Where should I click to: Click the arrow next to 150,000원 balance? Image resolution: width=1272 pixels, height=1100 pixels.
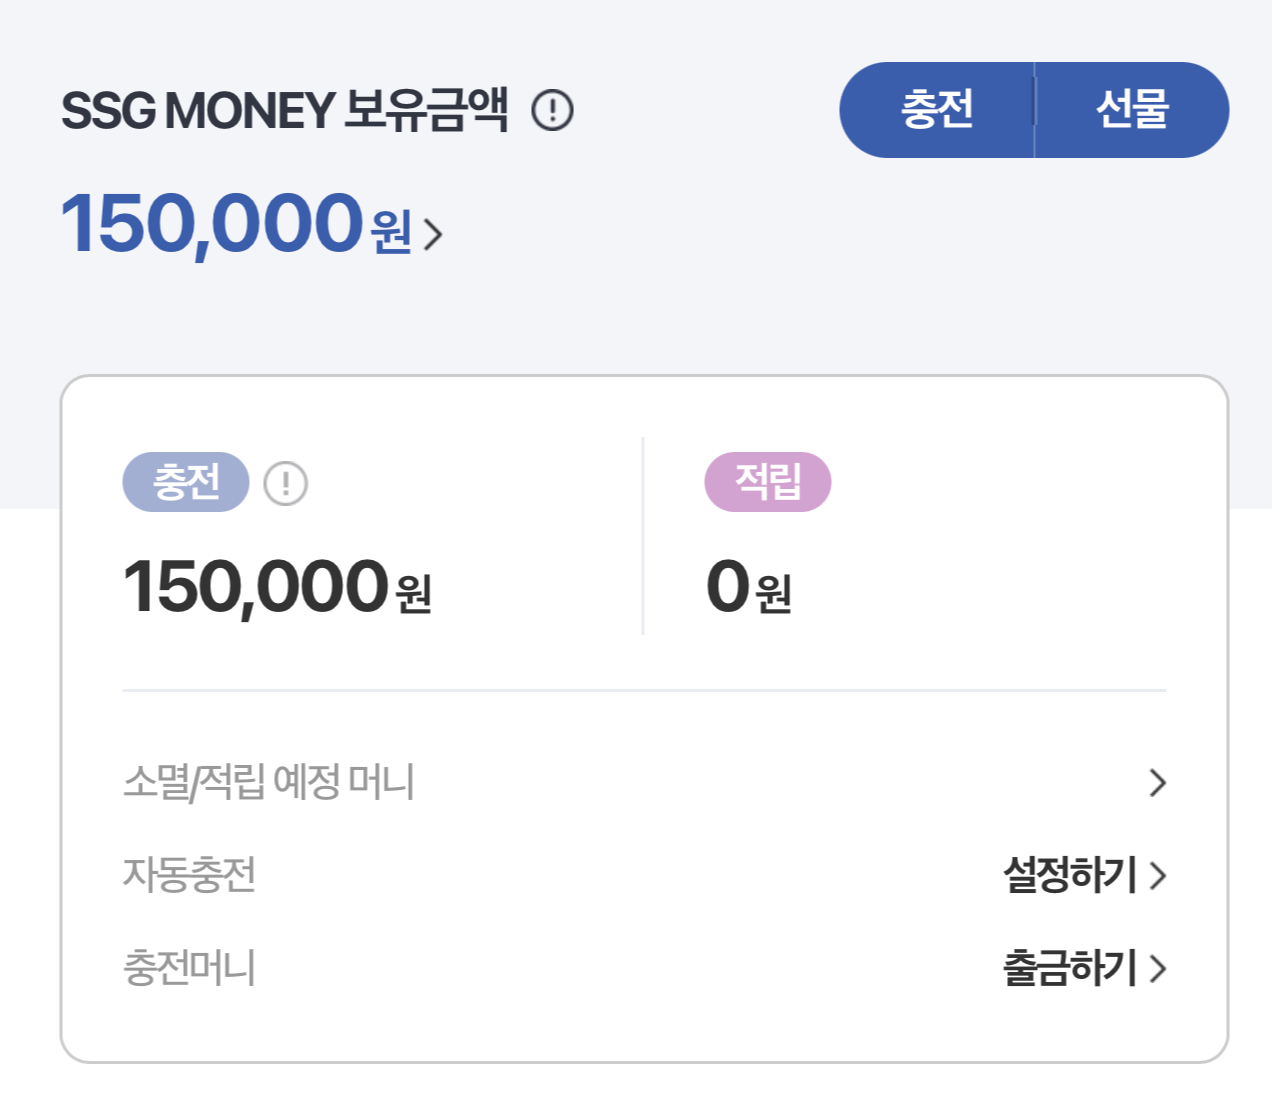tap(433, 231)
